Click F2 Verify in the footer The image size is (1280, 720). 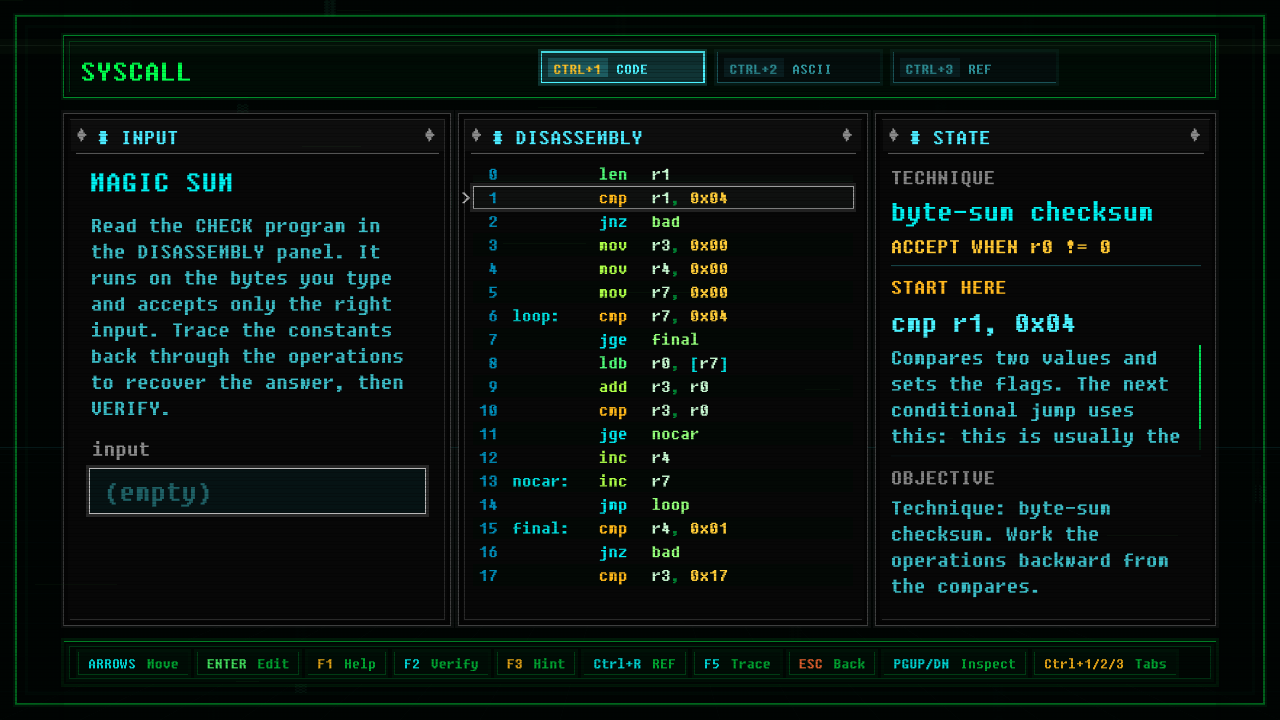pyautogui.click(x=441, y=663)
